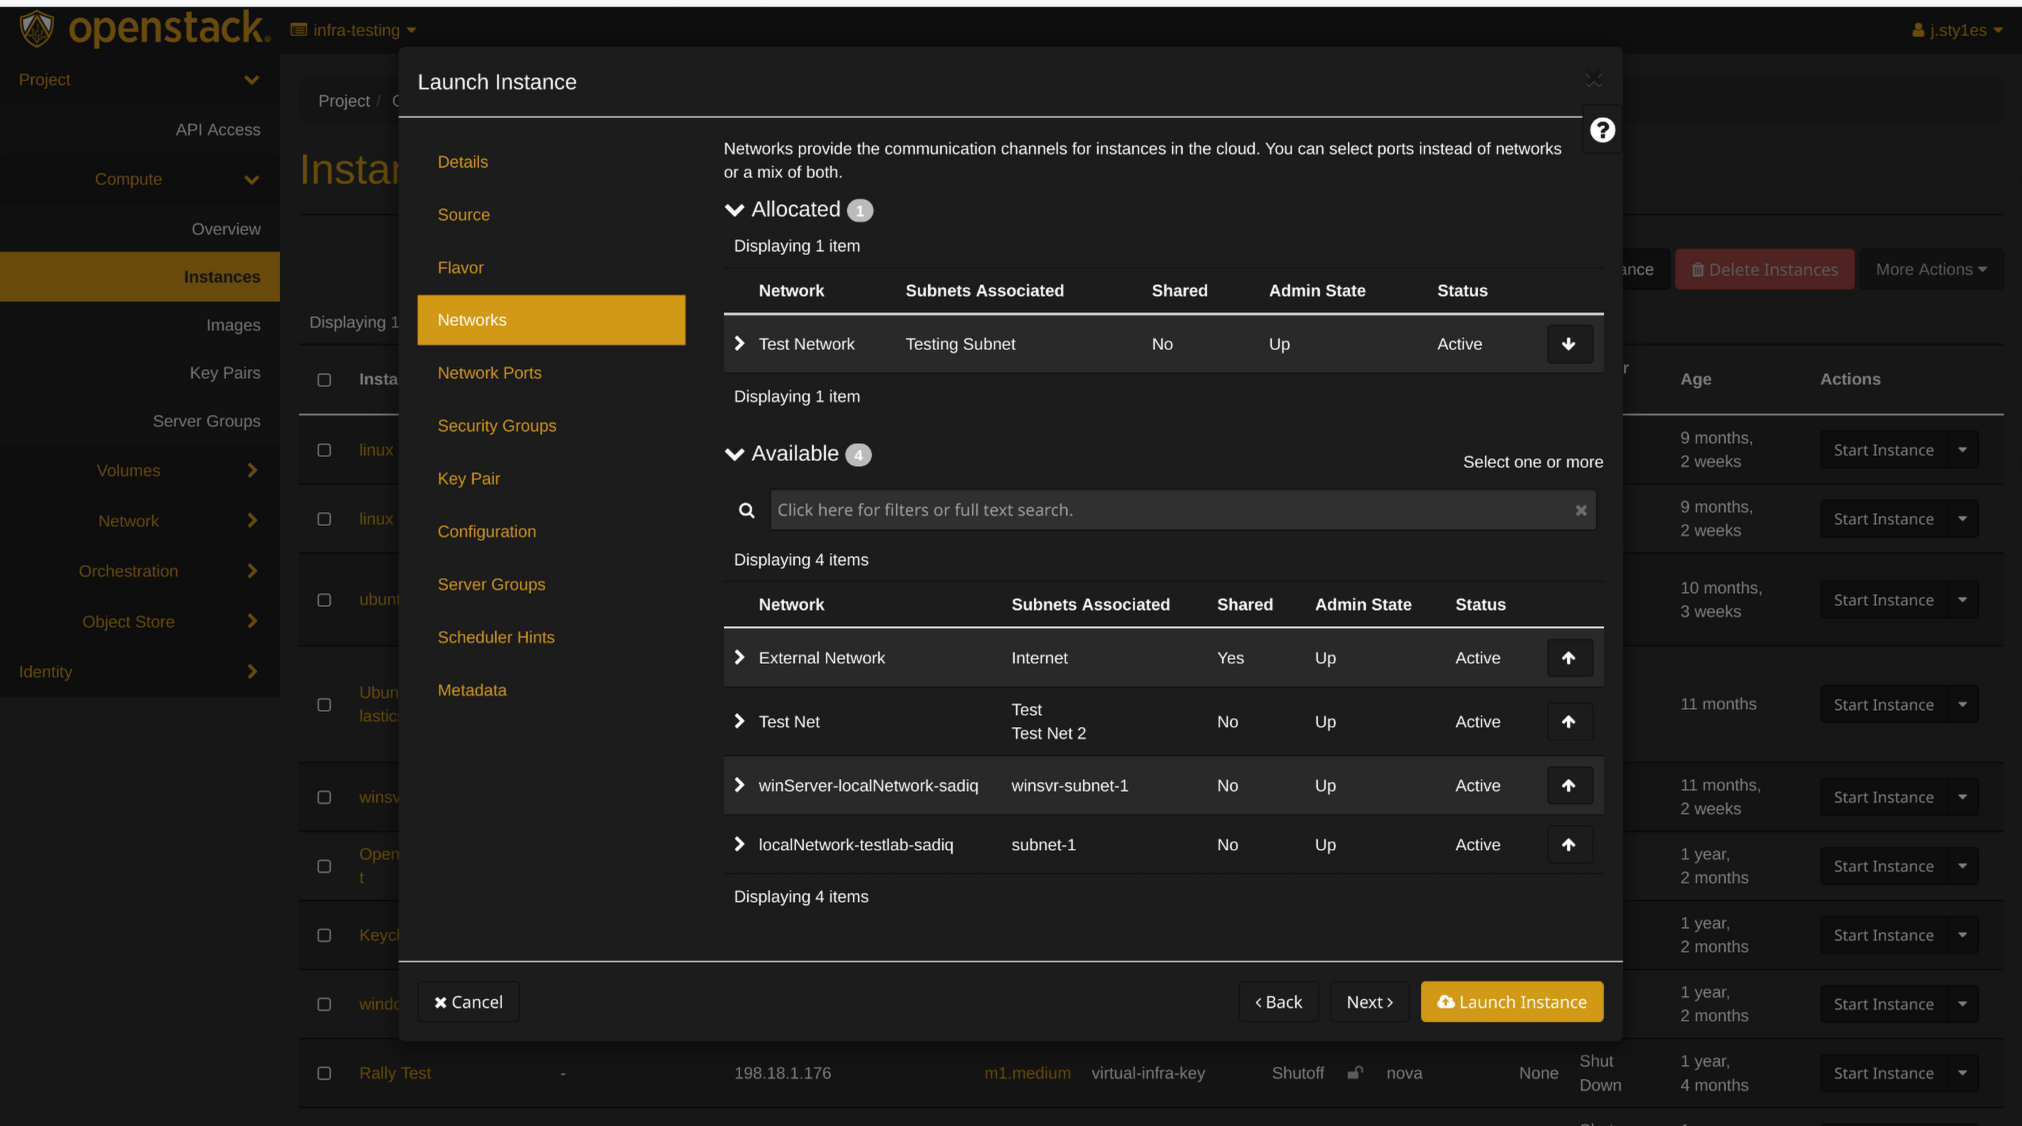Click the Next button

pyautogui.click(x=1369, y=1002)
